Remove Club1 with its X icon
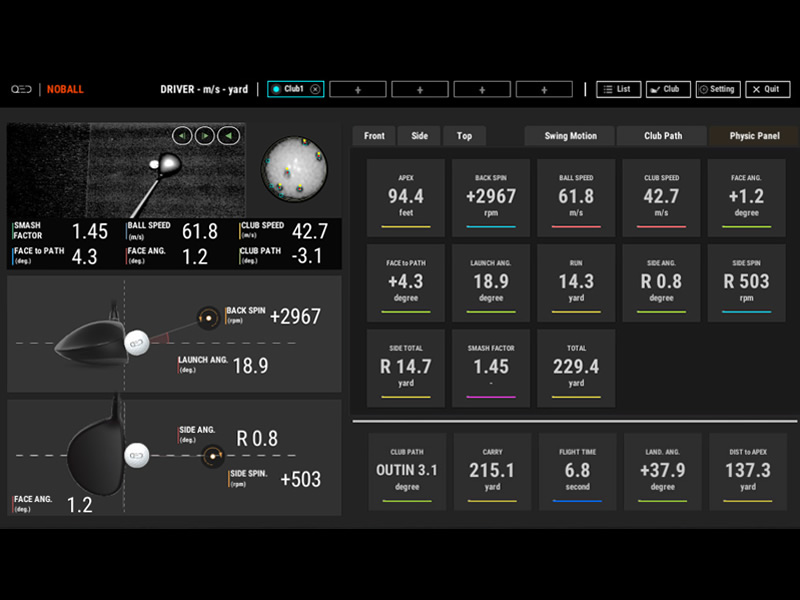 click(315, 89)
